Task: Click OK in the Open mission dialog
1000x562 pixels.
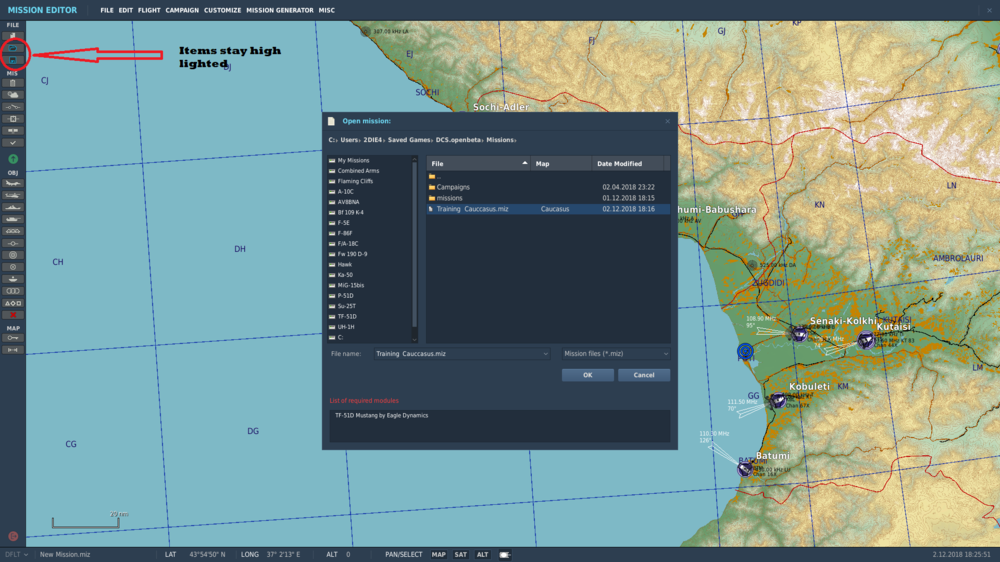Action: (x=587, y=375)
